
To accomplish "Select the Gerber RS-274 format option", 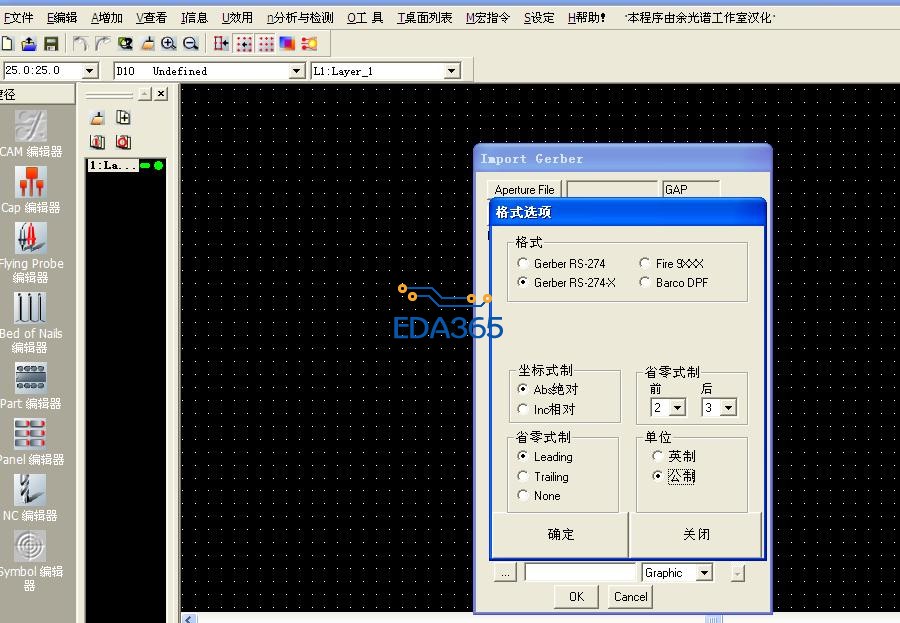I will pyautogui.click(x=522, y=263).
